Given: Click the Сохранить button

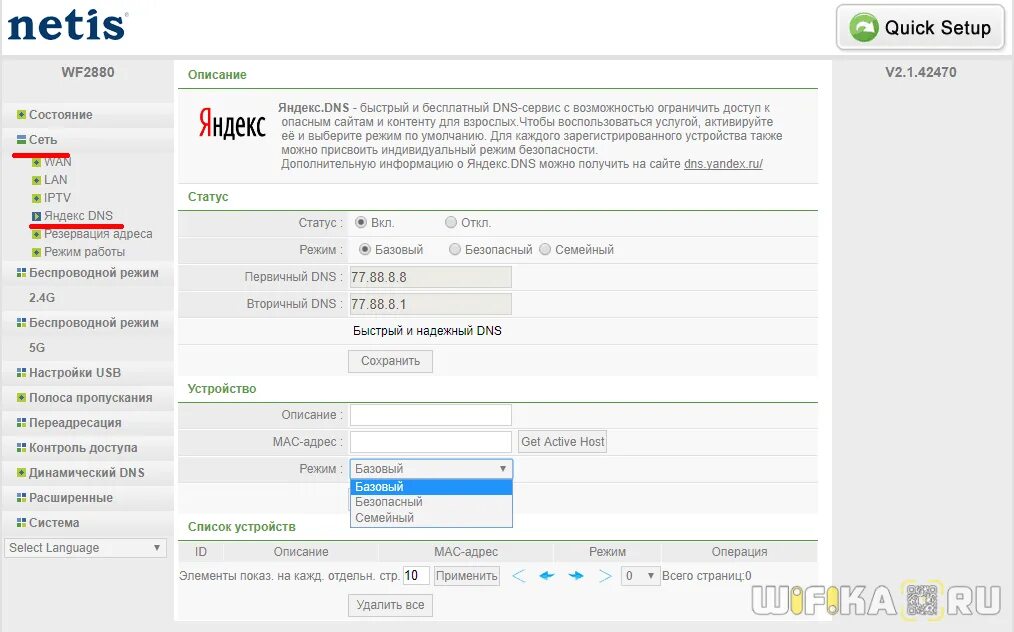Looking at the screenshot, I should coord(390,361).
